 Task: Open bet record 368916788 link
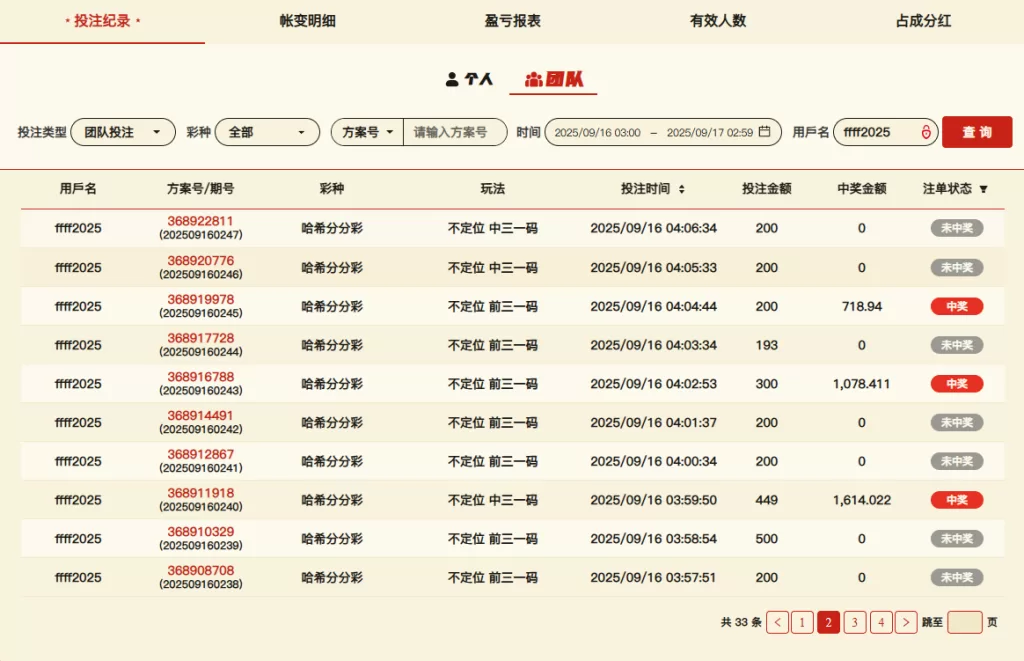pyautogui.click(x=200, y=377)
